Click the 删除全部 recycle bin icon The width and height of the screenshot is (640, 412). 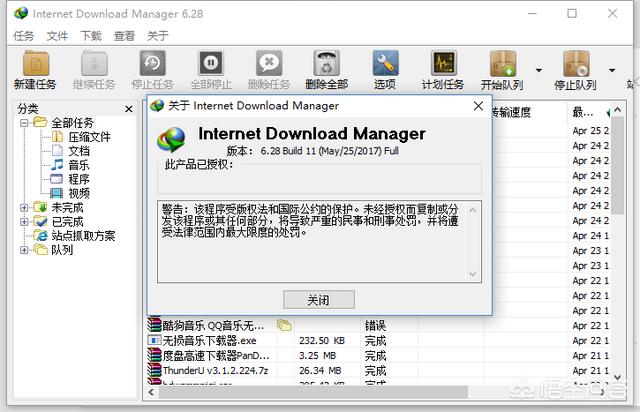[x=327, y=63]
